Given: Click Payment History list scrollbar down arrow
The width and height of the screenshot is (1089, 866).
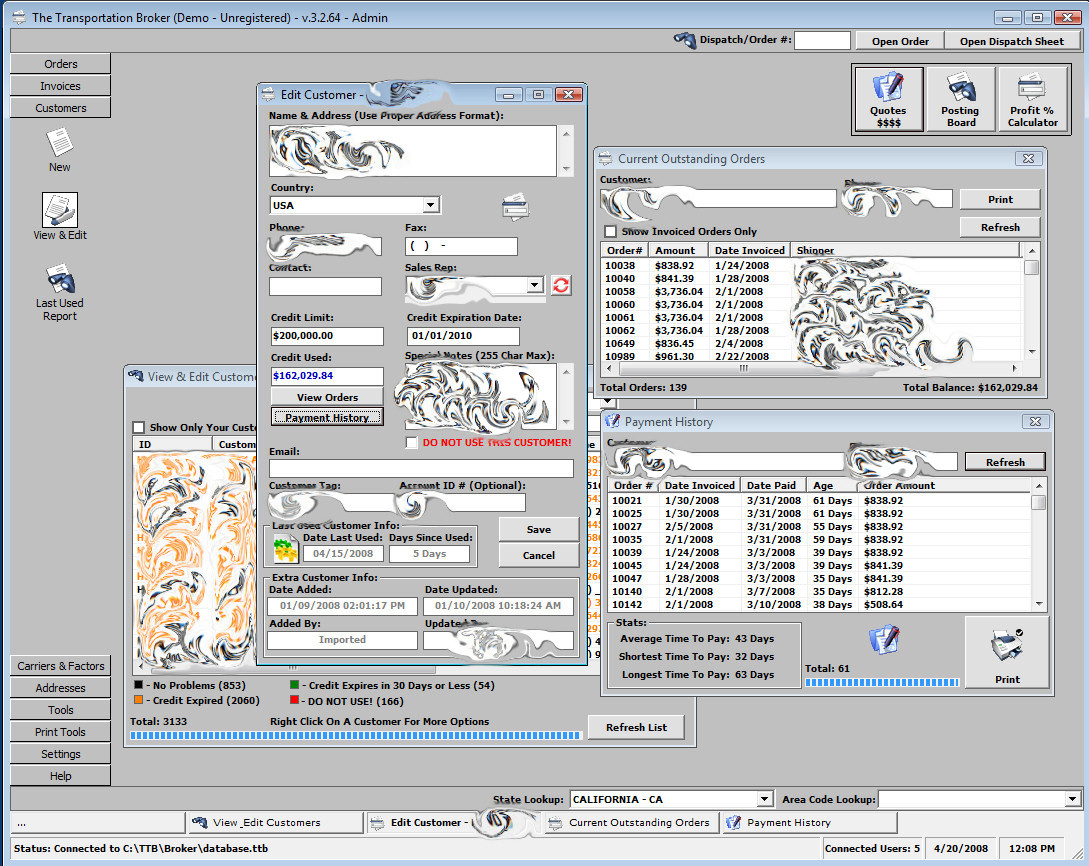Looking at the screenshot, I should [1039, 604].
